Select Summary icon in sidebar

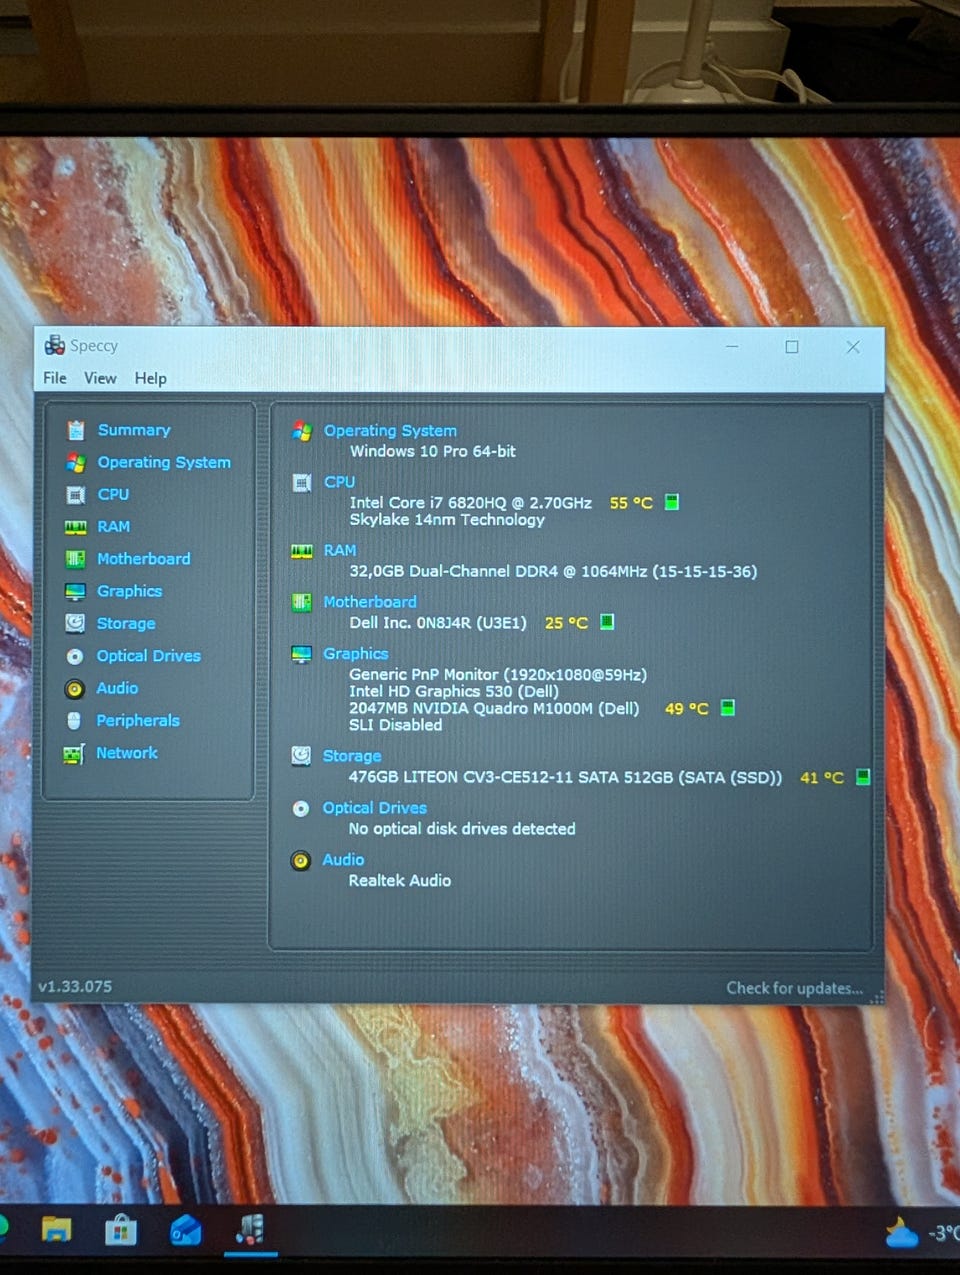click(x=76, y=430)
